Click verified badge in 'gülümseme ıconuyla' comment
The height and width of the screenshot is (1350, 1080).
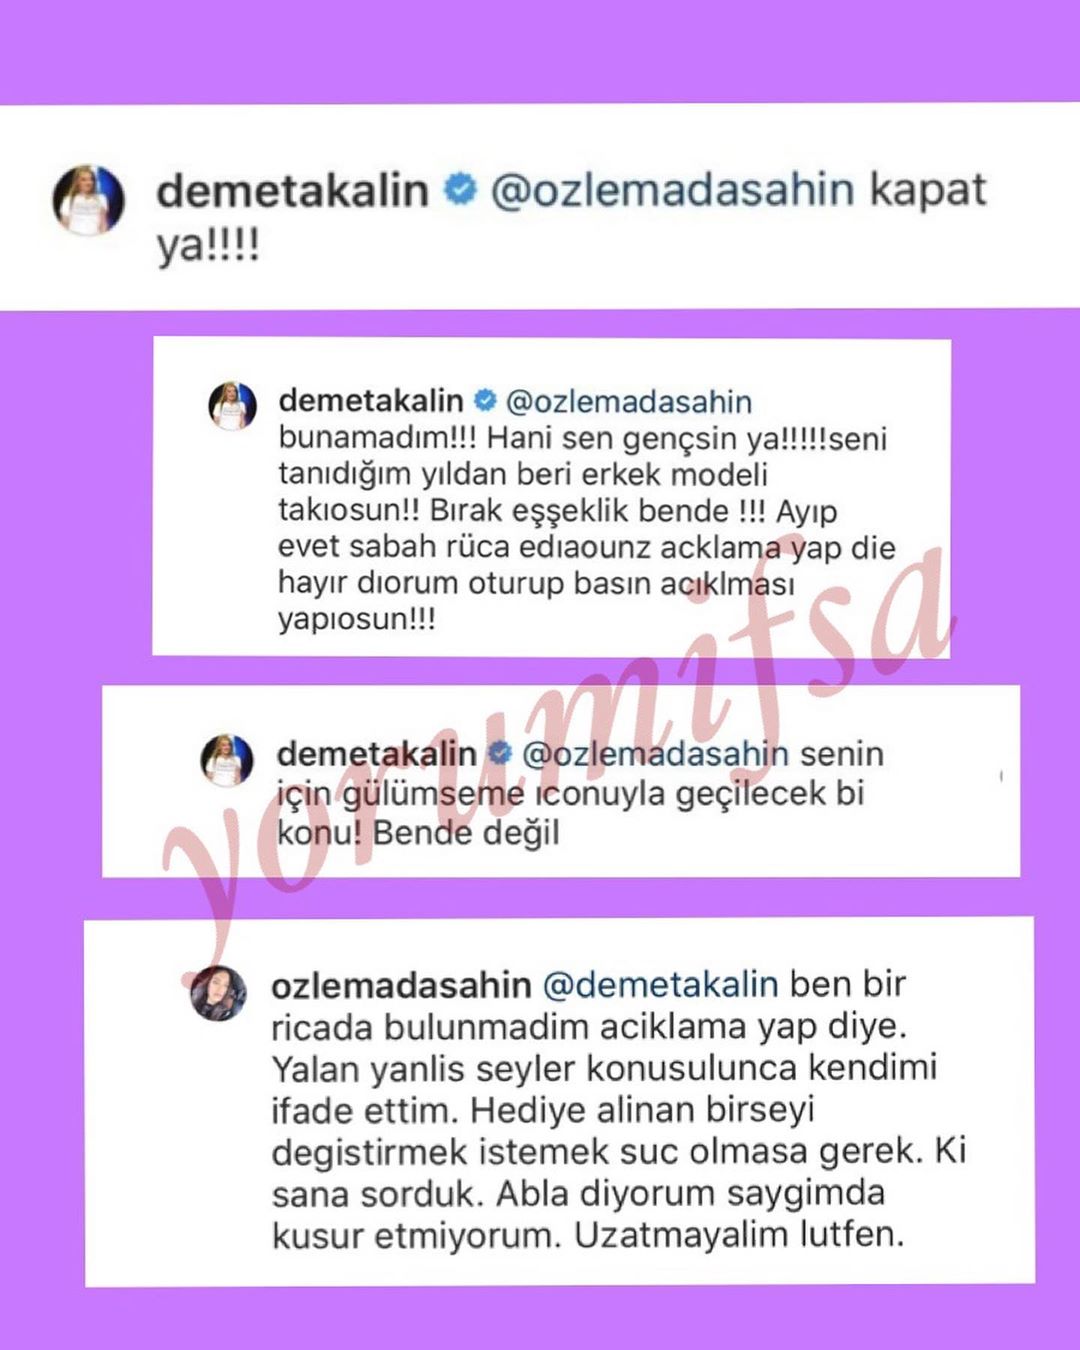[500, 753]
